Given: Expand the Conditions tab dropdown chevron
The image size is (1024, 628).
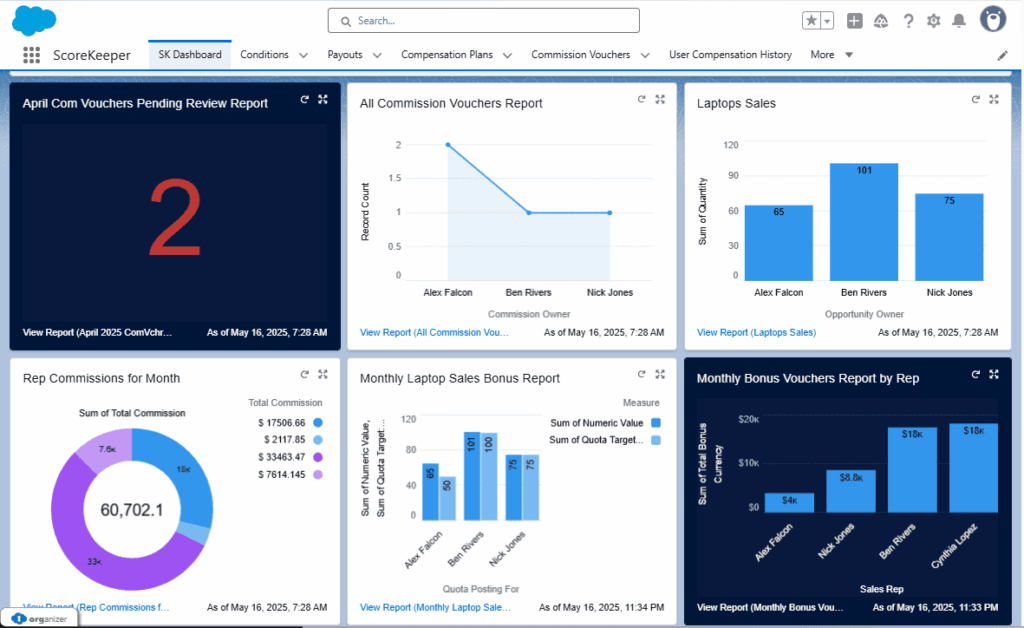Looking at the screenshot, I should (303, 55).
